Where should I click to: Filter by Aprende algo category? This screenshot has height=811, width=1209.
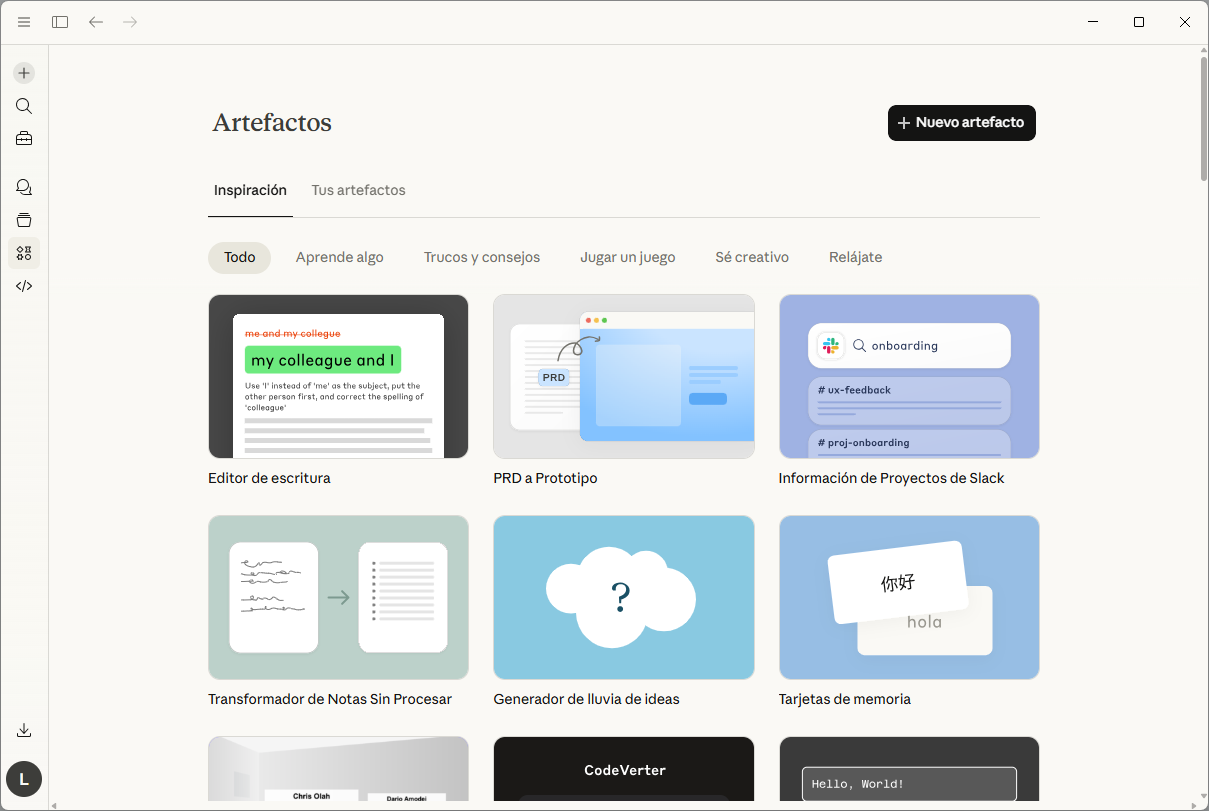coord(339,257)
